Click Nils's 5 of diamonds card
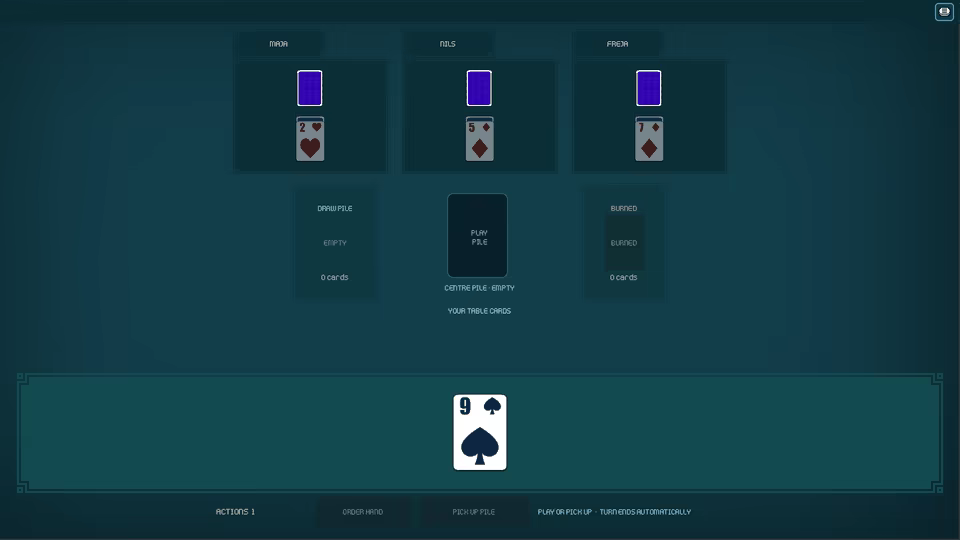 click(479, 139)
